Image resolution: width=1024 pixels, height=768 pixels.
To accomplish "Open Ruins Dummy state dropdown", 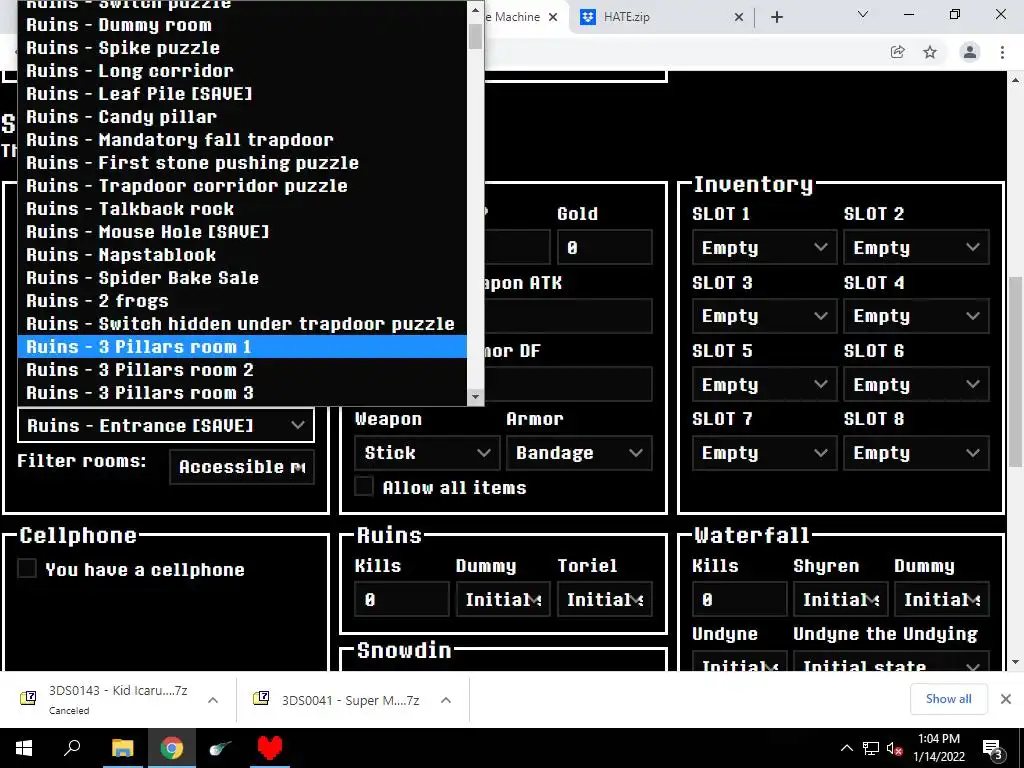I will 503,599.
